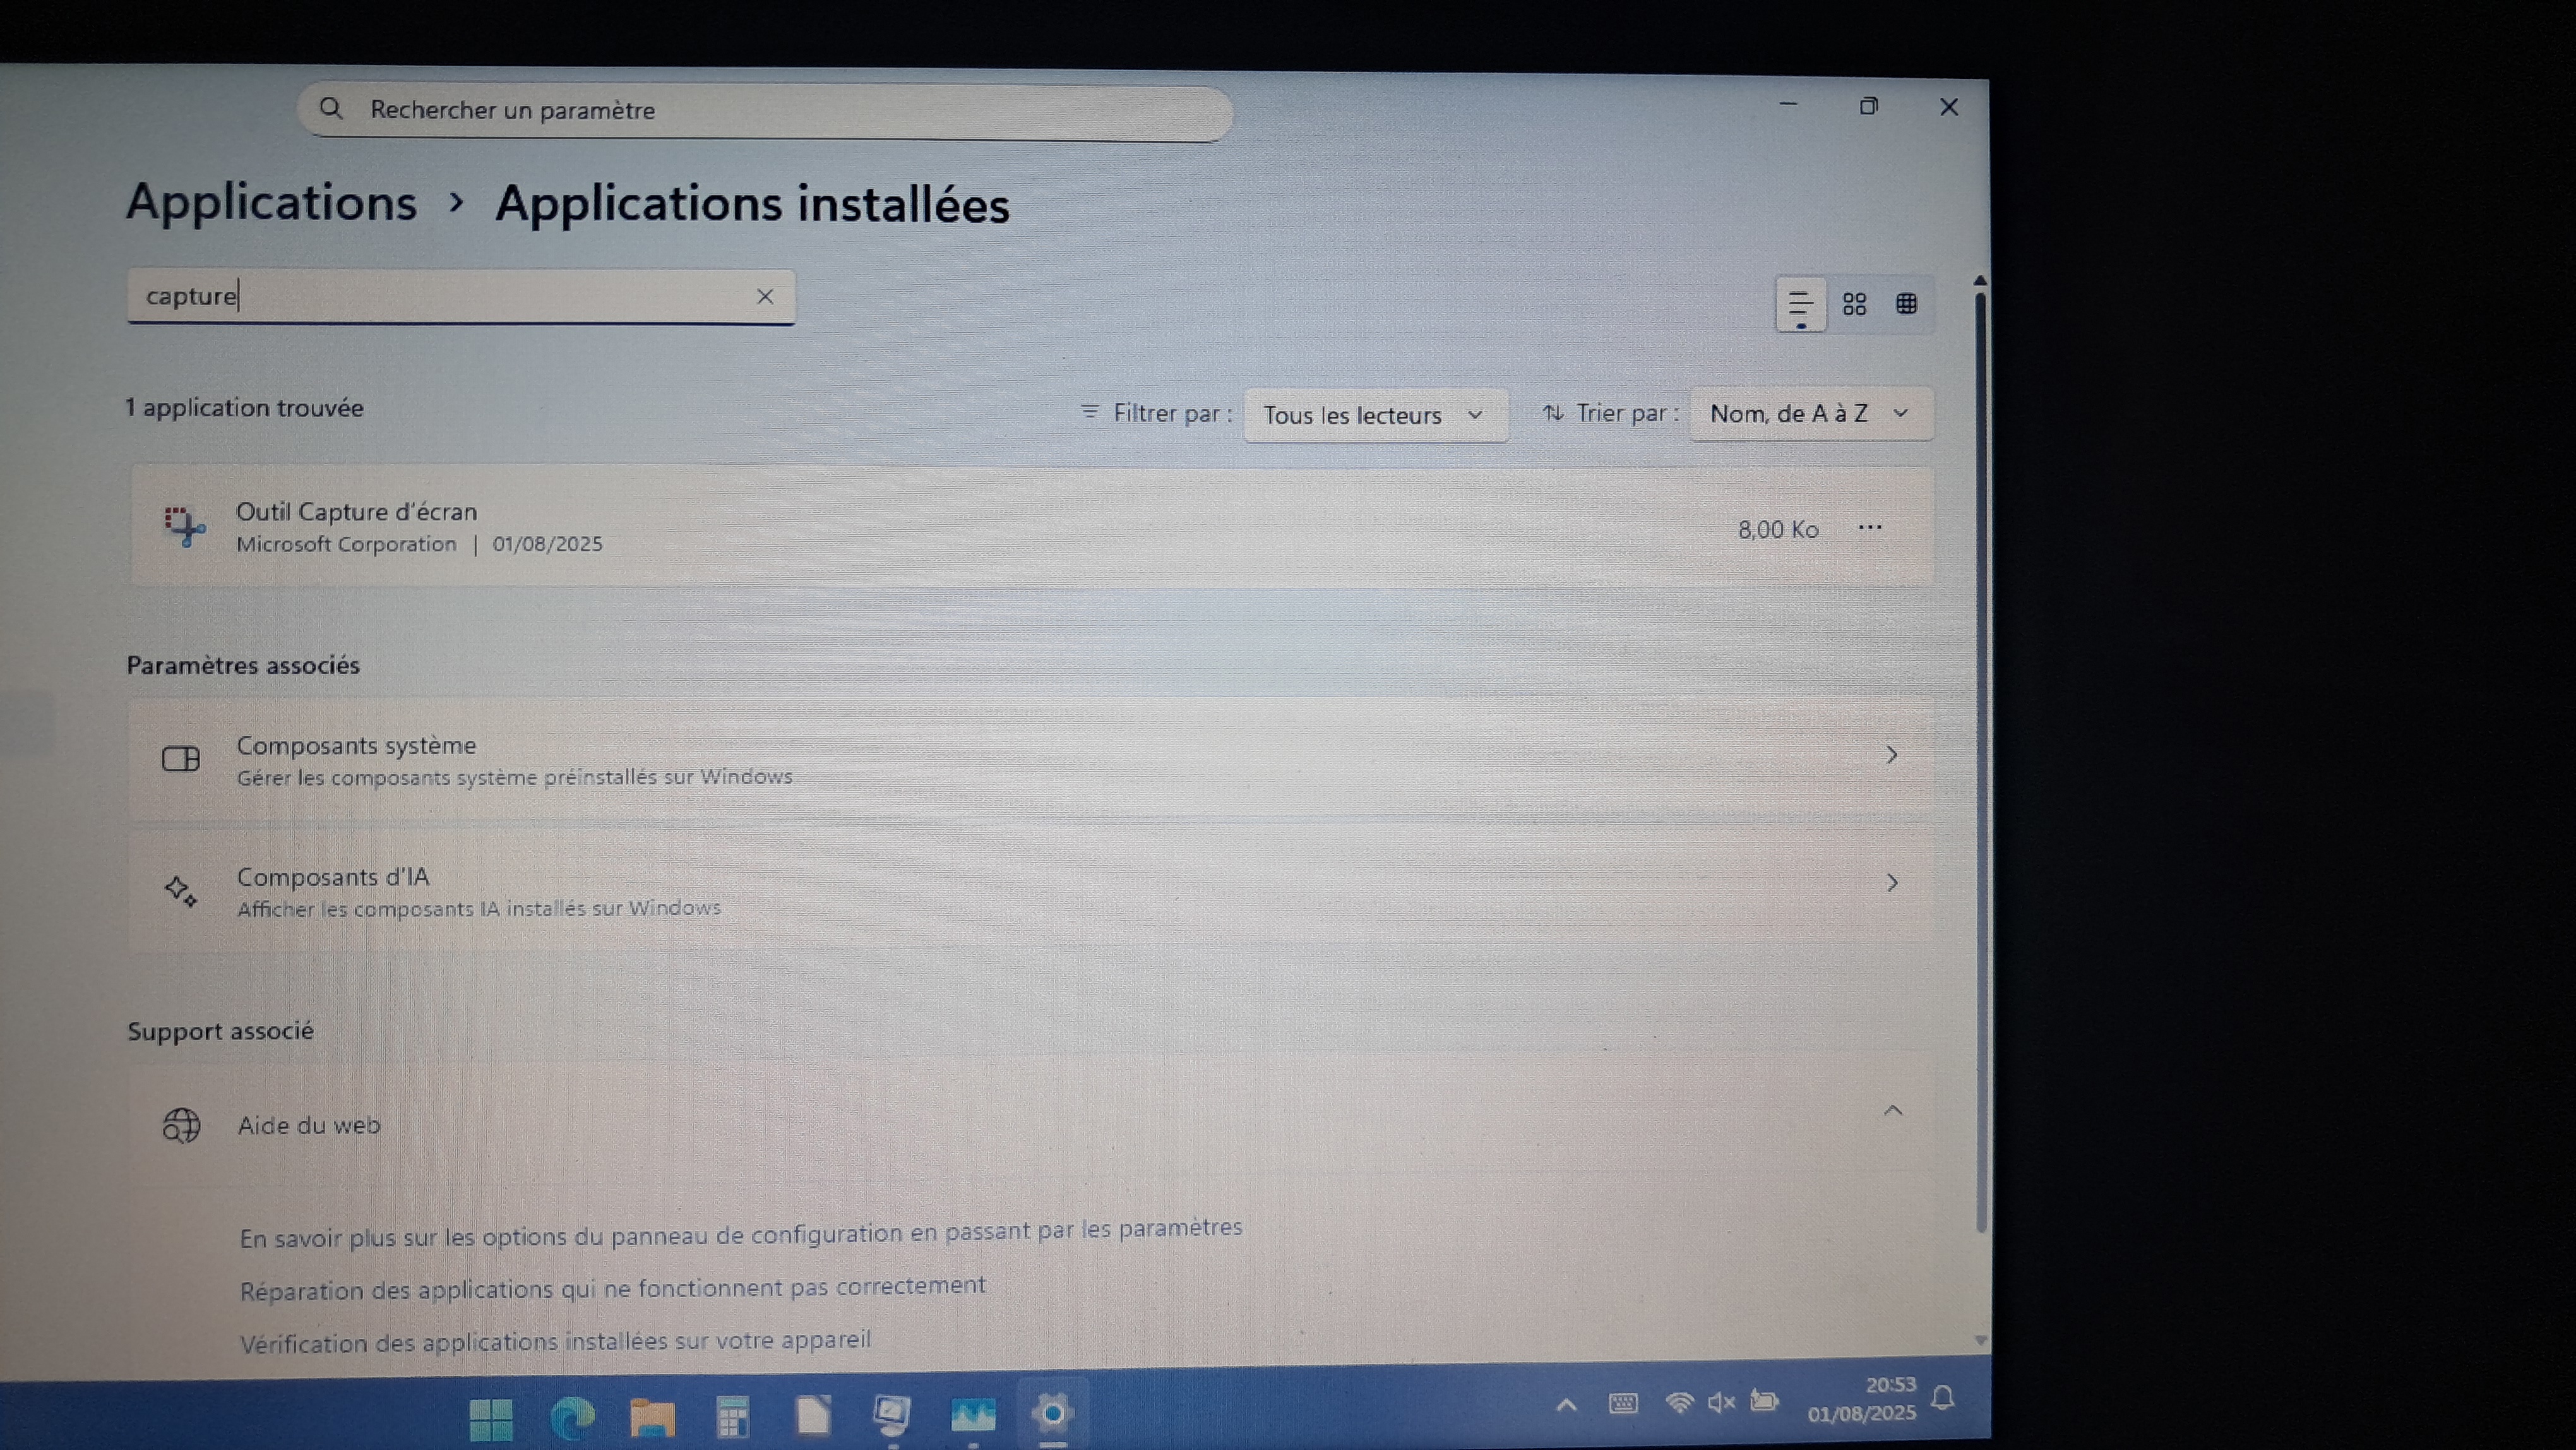The height and width of the screenshot is (1450, 2576).
Task: Switch to table view layout
Action: [x=1907, y=304]
